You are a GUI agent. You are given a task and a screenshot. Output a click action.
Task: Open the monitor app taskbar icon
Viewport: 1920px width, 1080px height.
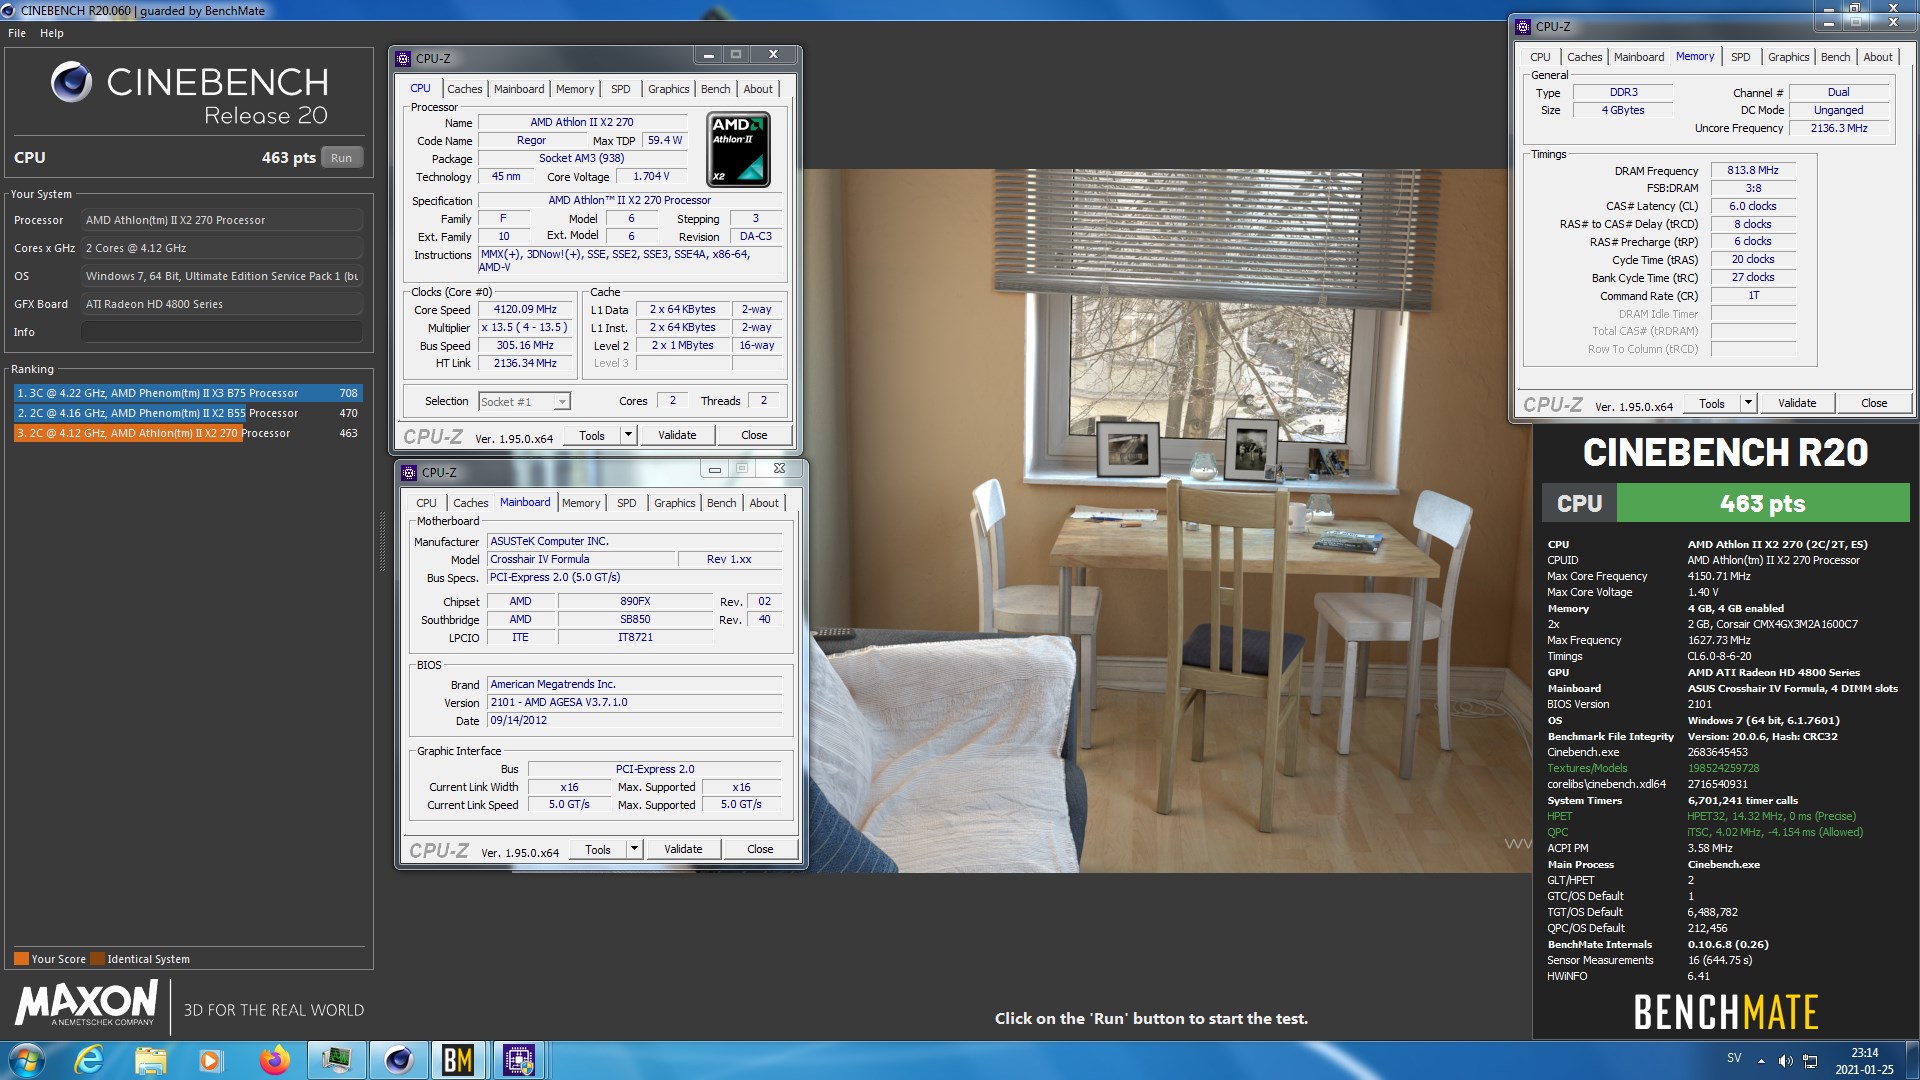click(x=336, y=1060)
